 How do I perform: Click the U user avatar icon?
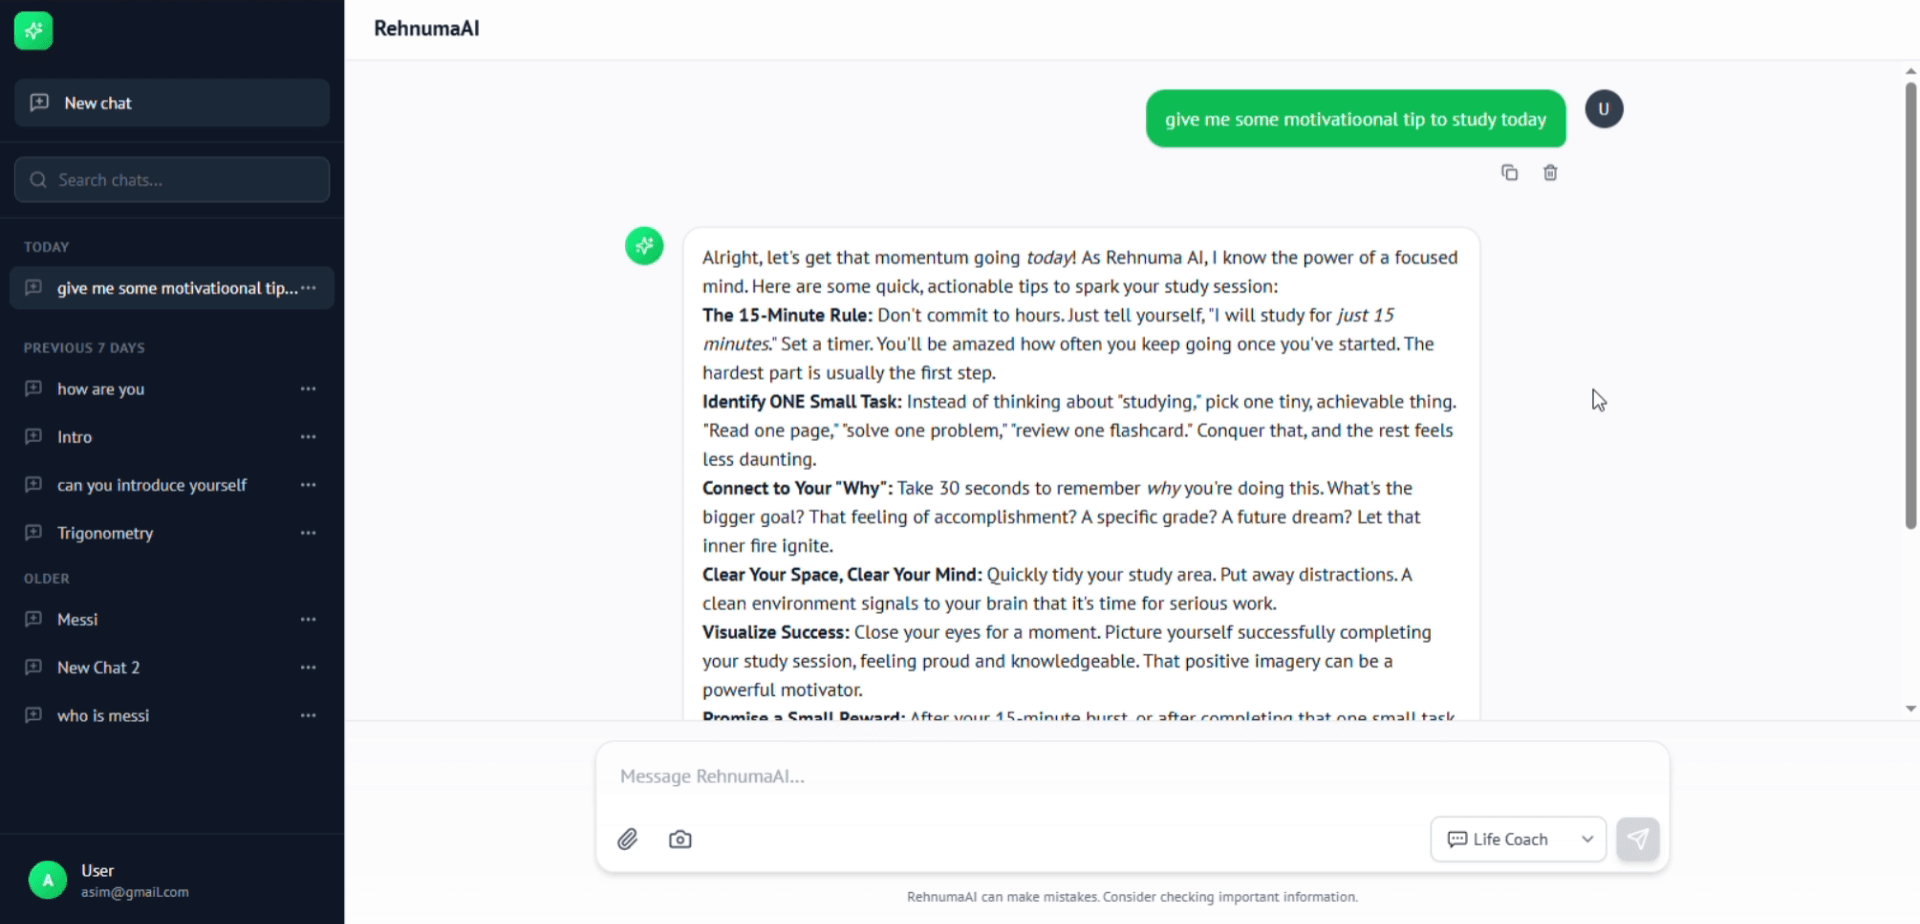pyautogui.click(x=1604, y=109)
